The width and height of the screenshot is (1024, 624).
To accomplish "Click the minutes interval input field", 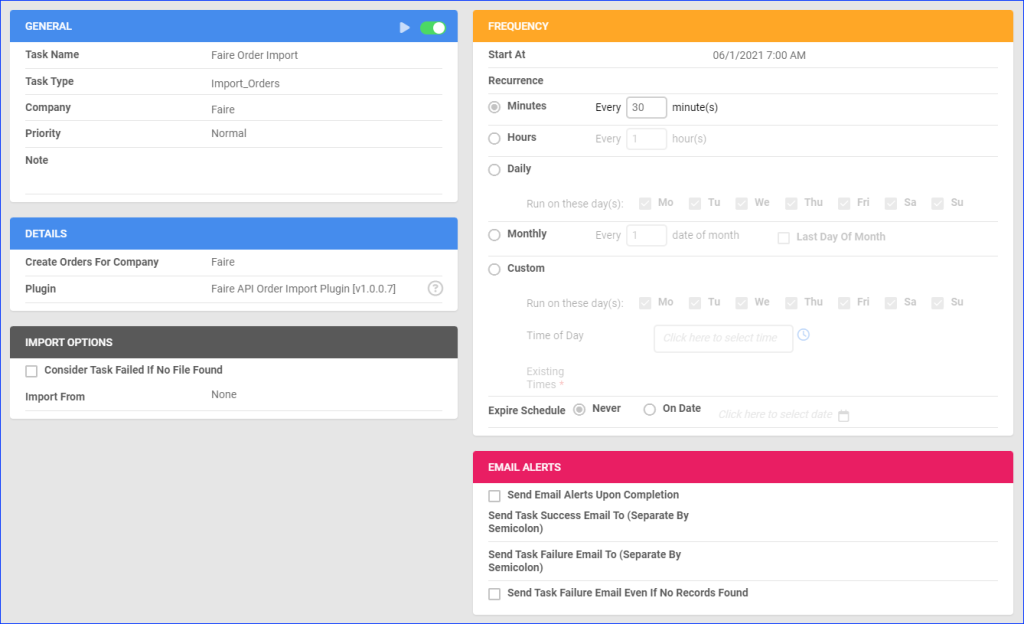I will [646, 108].
